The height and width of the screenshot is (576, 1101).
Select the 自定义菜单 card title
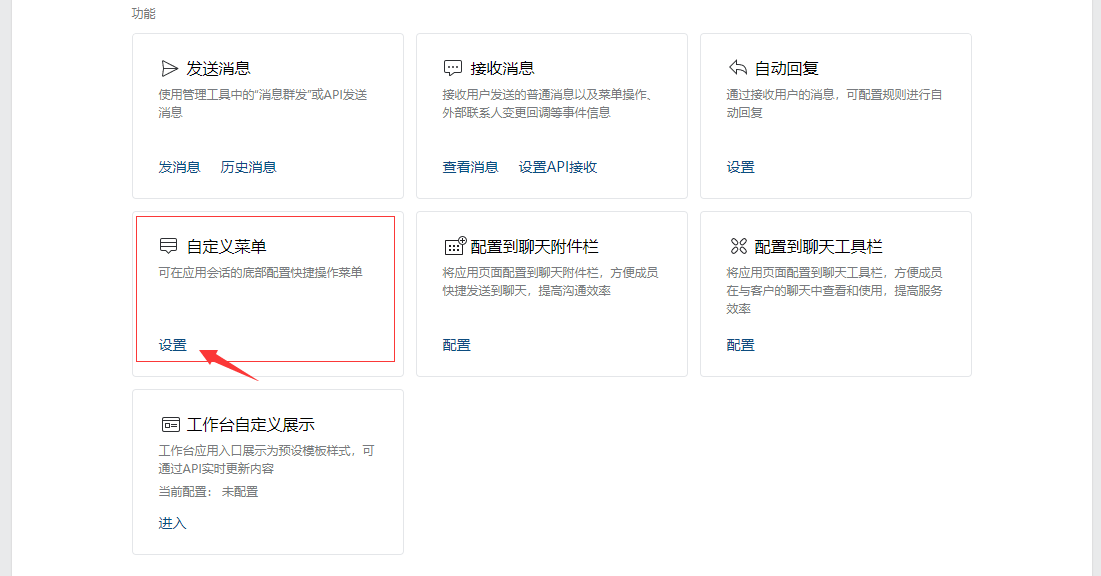coord(226,247)
